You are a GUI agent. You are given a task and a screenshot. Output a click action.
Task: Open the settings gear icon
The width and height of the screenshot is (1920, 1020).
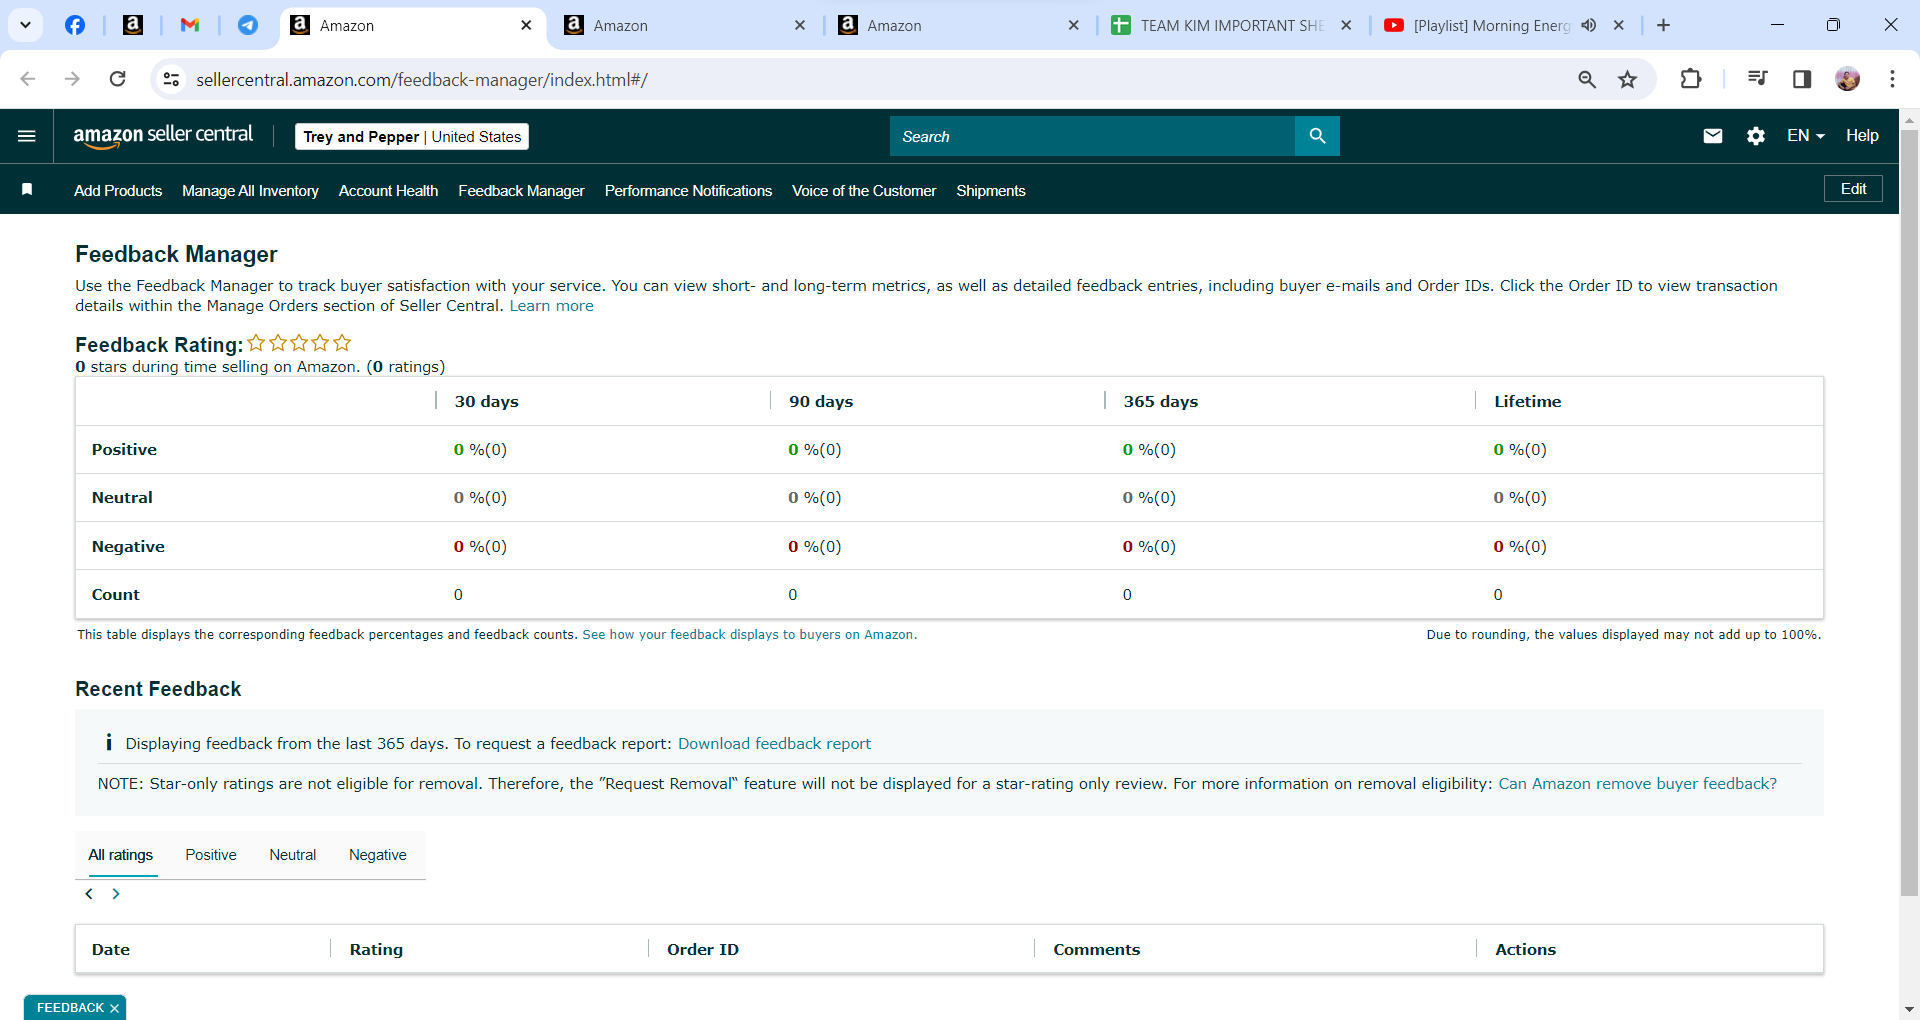(1756, 136)
